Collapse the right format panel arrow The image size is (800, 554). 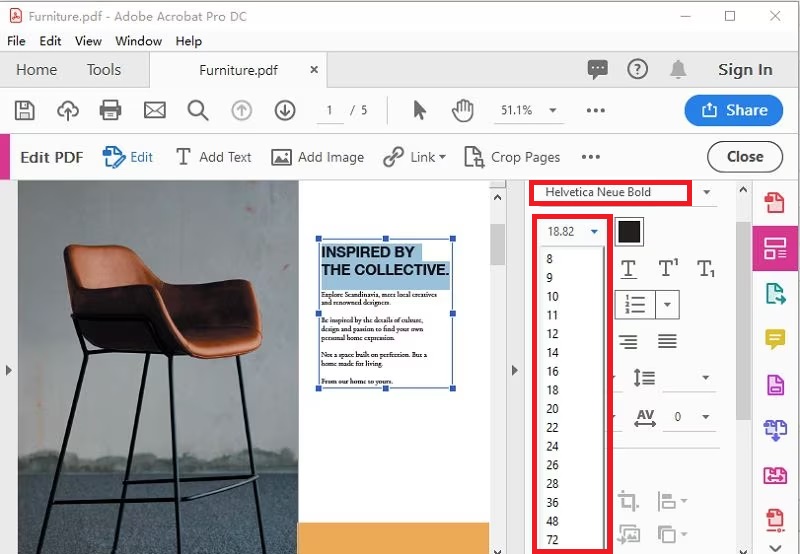[514, 370]
